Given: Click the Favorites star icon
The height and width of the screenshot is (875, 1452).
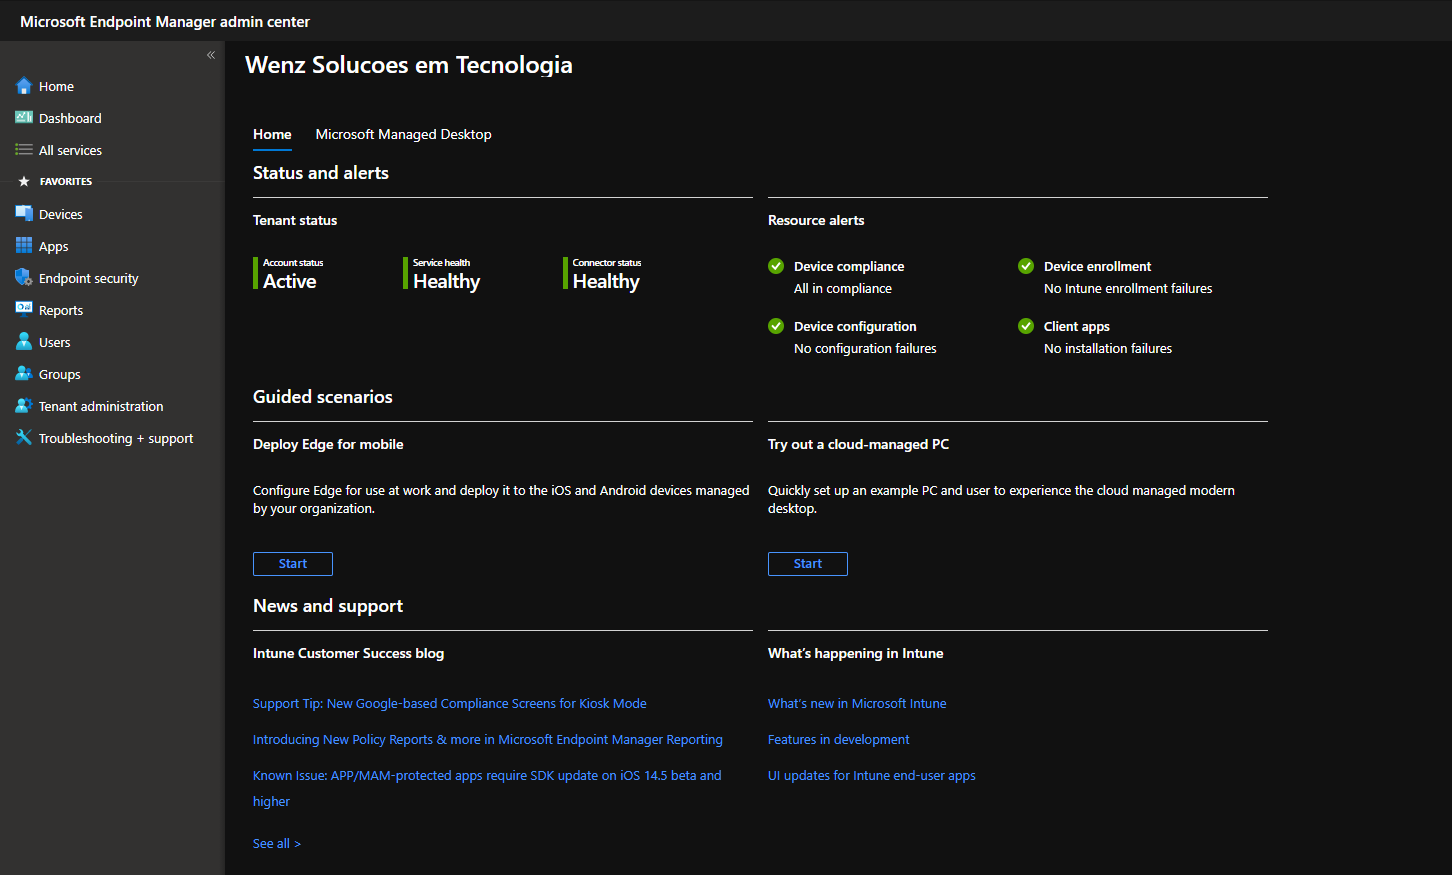Looking at the screenshot, I should pos(24,182).
